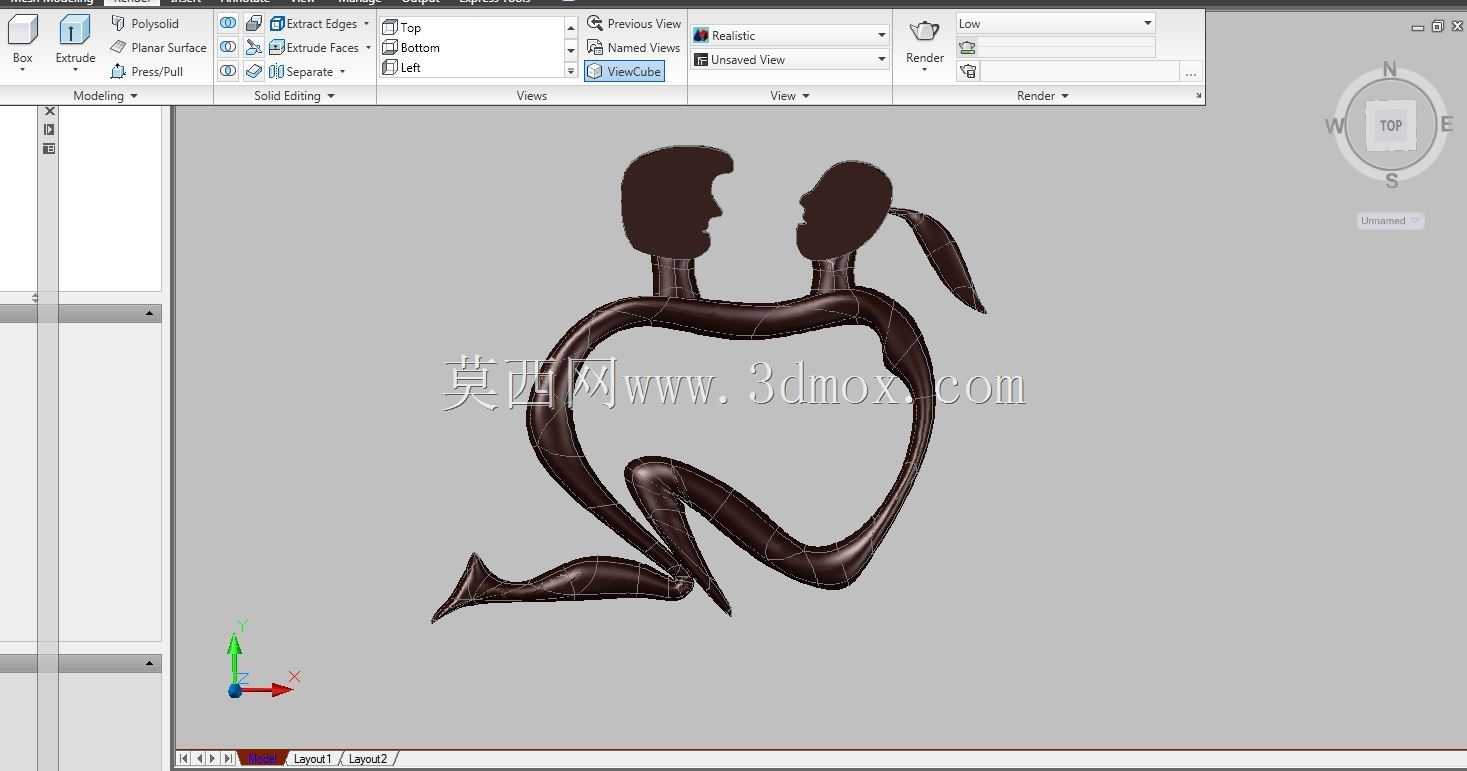Run the Extract Edges command
The image size is (1467, 771).
pos(313,23)
